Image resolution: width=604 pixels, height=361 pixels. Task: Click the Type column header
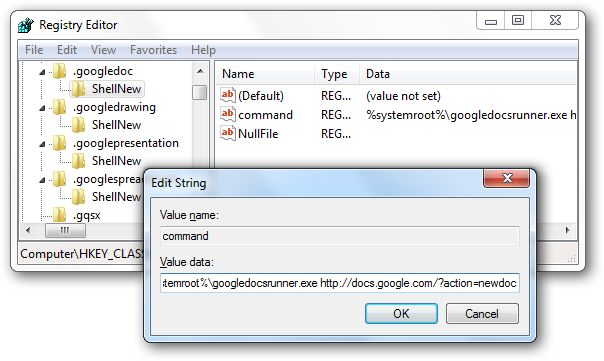point(337,74)
